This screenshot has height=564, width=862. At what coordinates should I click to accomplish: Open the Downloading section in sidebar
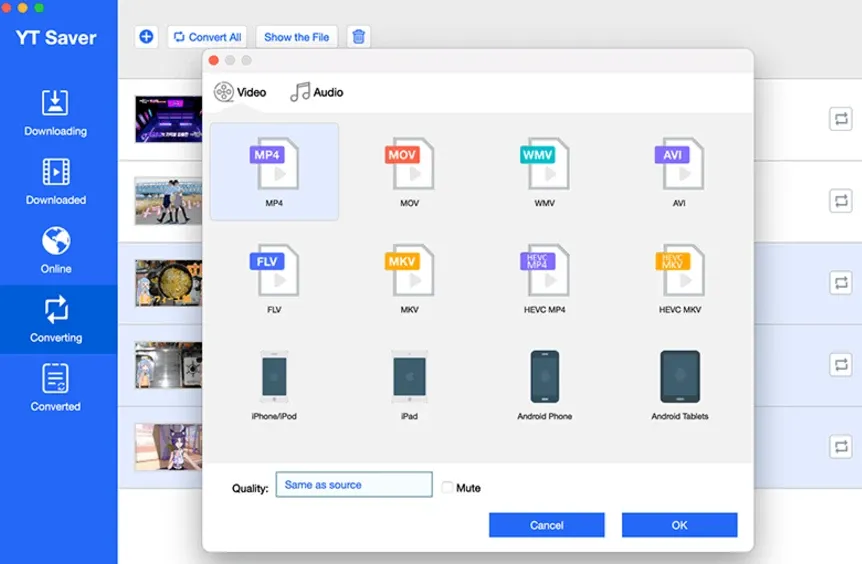56,113
